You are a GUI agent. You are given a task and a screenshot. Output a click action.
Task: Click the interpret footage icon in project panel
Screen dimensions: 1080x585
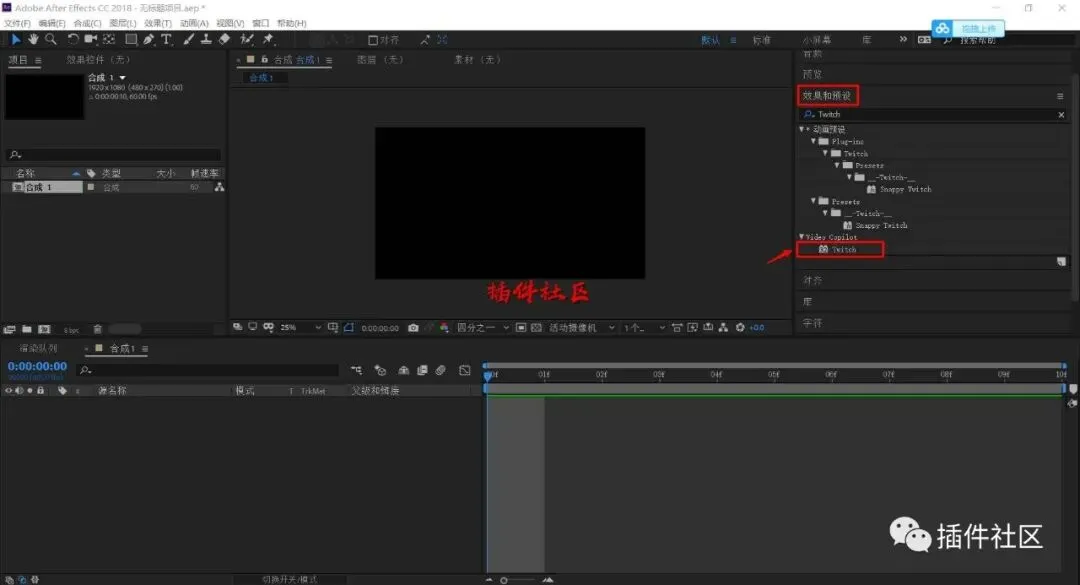coord(10,329)
